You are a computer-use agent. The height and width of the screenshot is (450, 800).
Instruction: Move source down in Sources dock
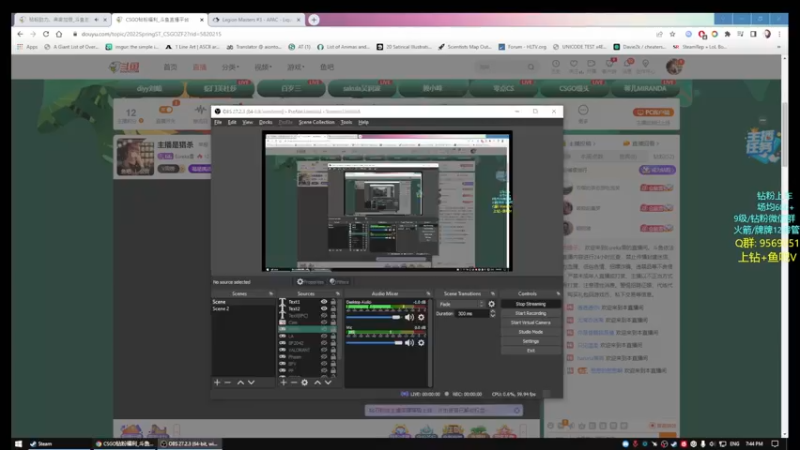click(x=328, y=382)
